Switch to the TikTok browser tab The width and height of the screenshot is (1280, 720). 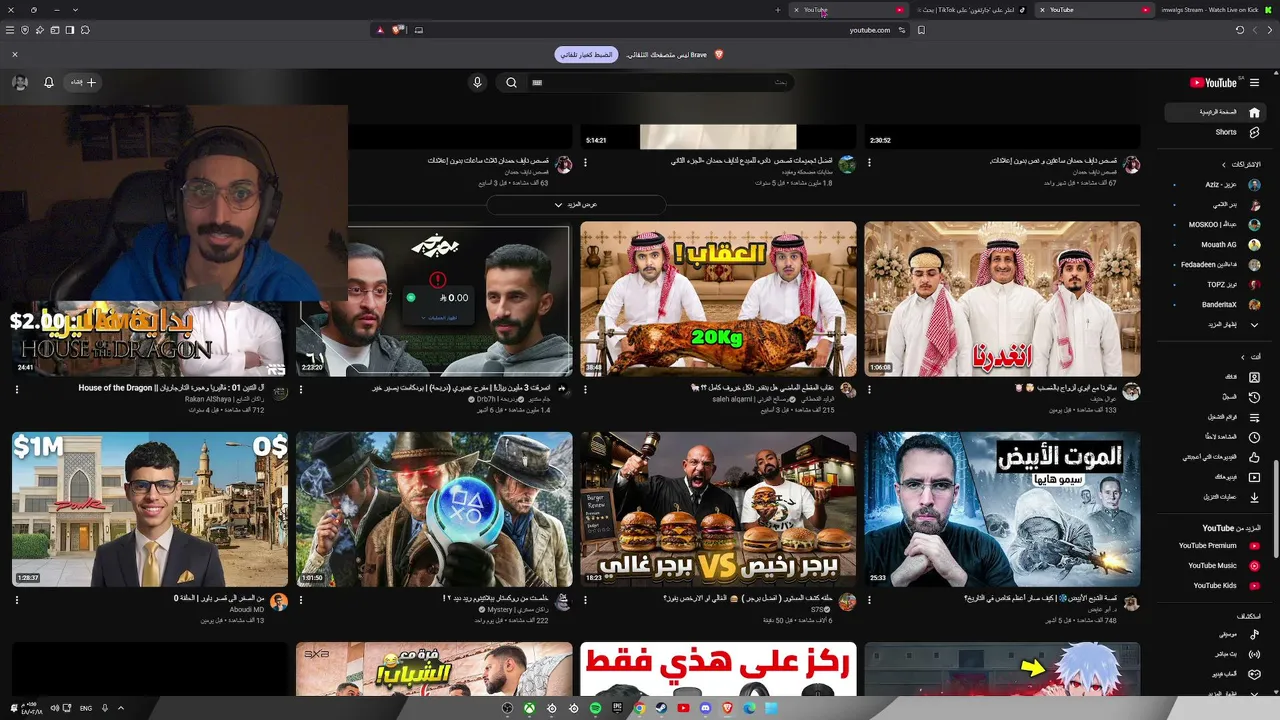click(x=970, y=10)
